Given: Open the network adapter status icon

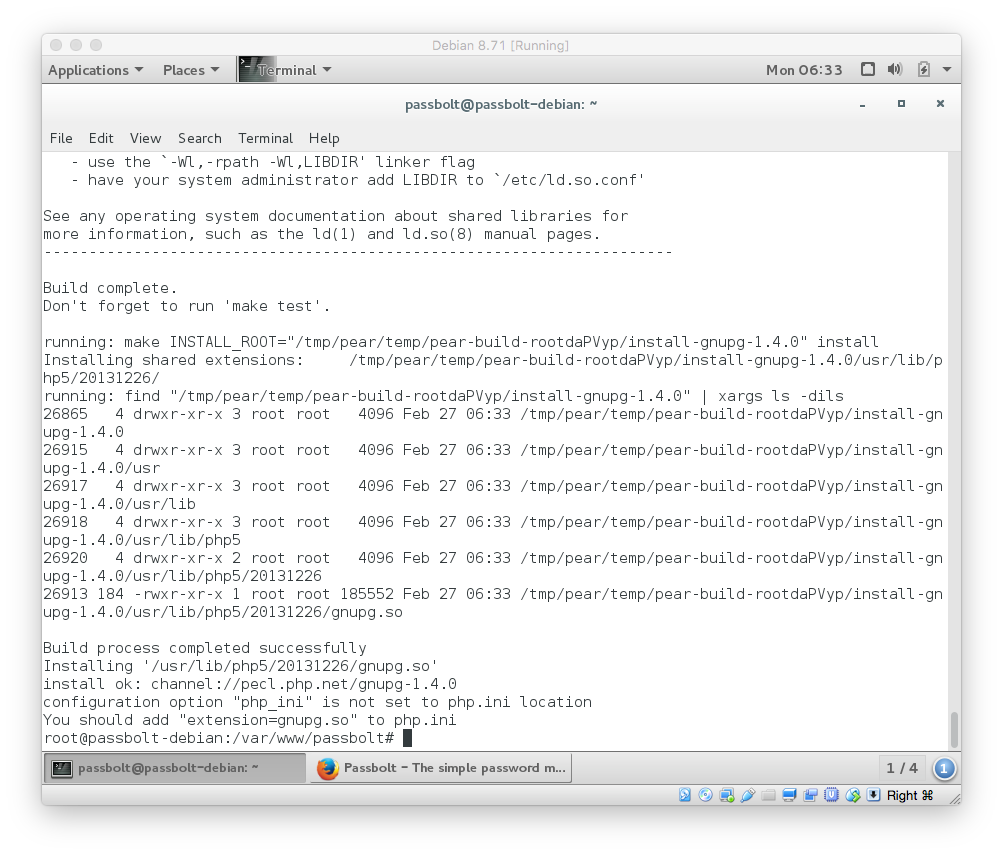Looking at the screenshot, I should 727,795.
